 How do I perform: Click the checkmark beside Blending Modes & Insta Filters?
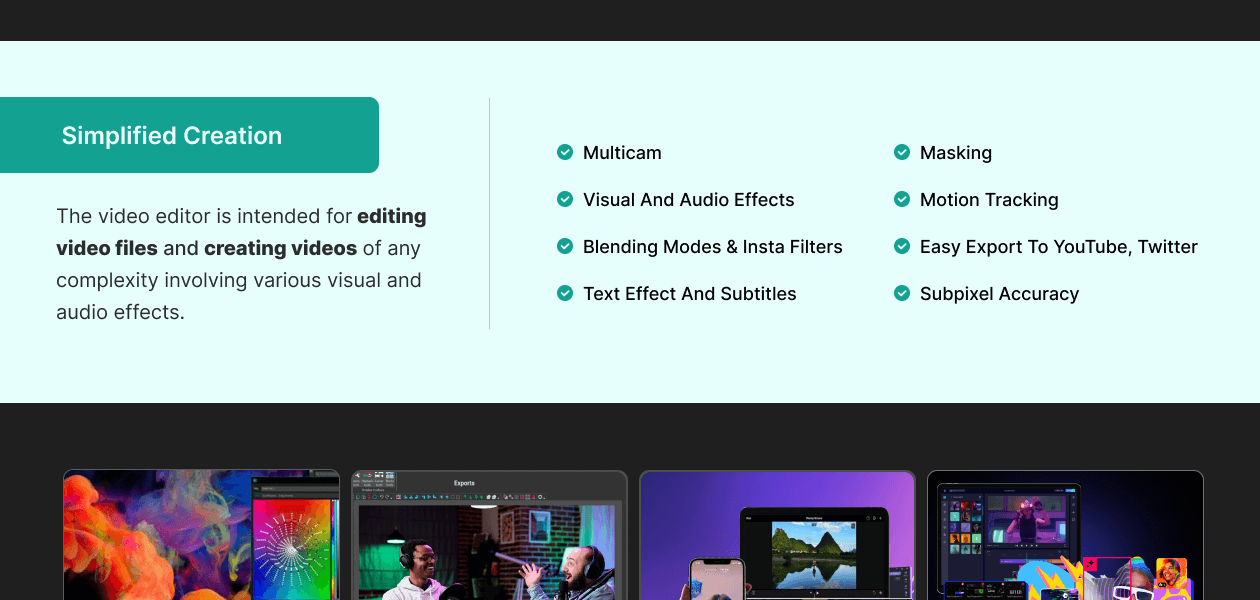565,246
